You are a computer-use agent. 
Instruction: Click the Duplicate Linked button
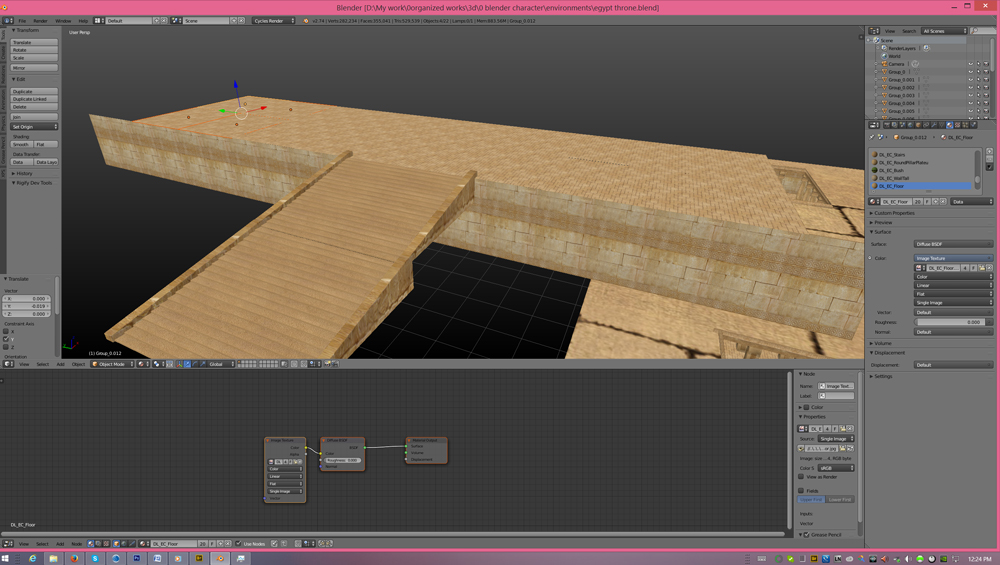34,99
